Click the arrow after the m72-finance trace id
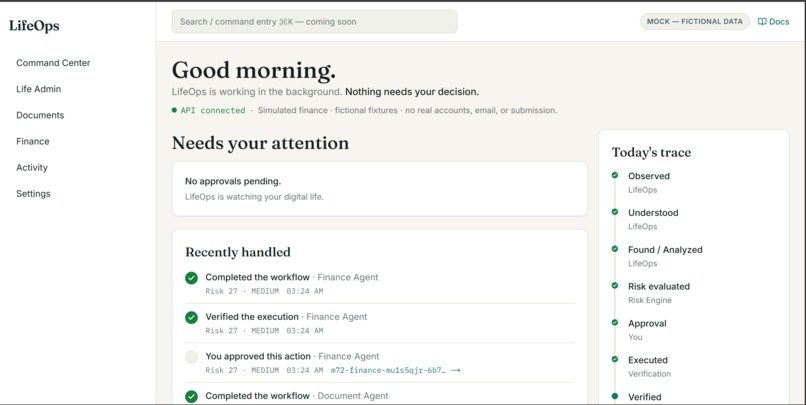Viewport: 806px width, 405px height. [x=455, y=370]
